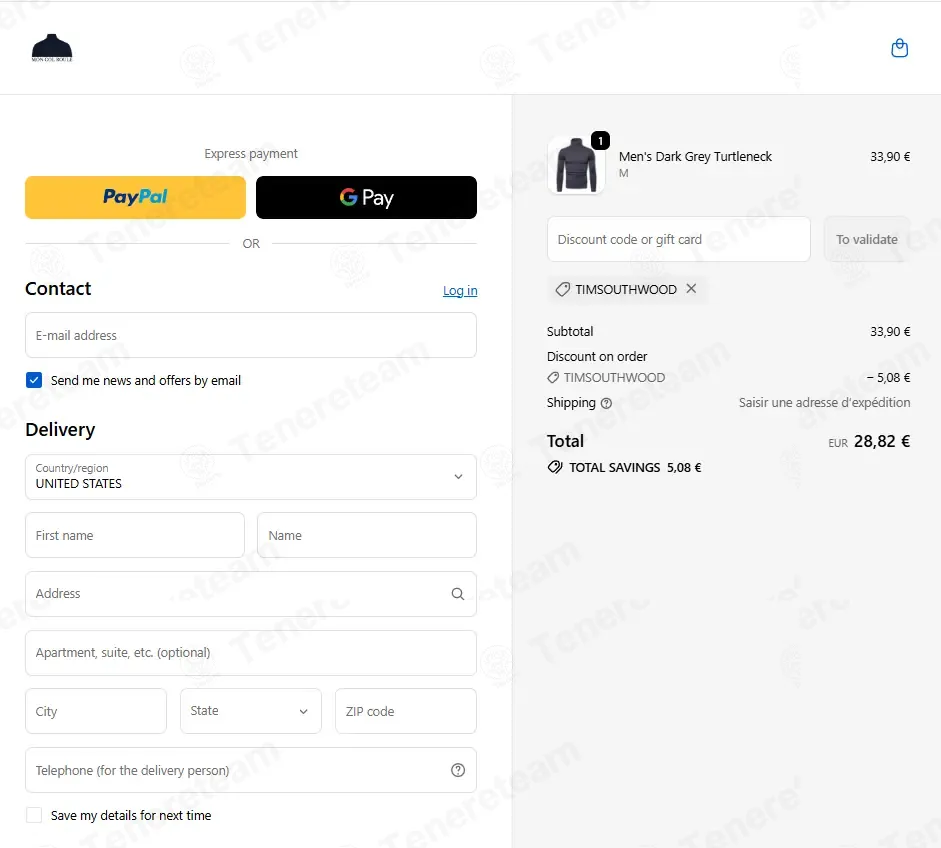Focus the City input field
941x848 pixels.
(96, 711)
